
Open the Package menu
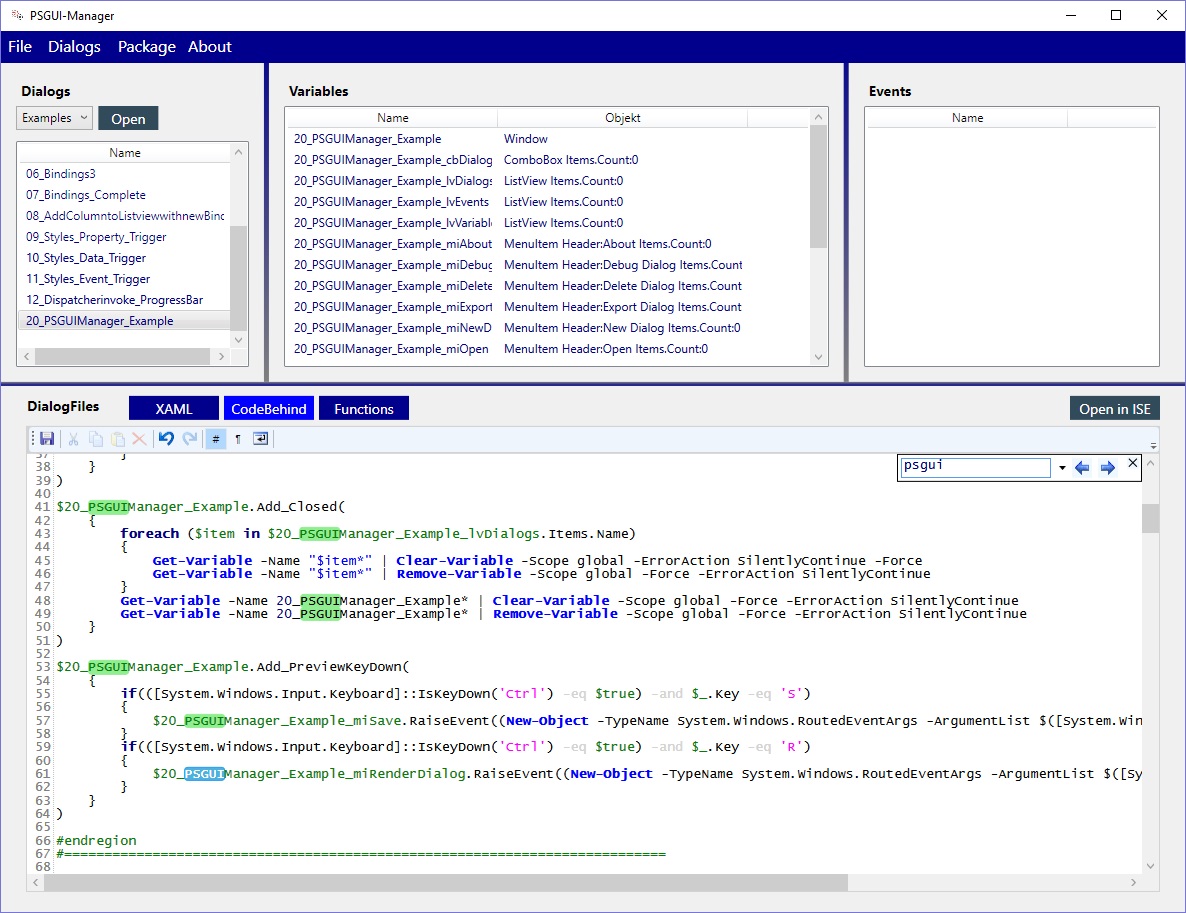tap(147, 47)
